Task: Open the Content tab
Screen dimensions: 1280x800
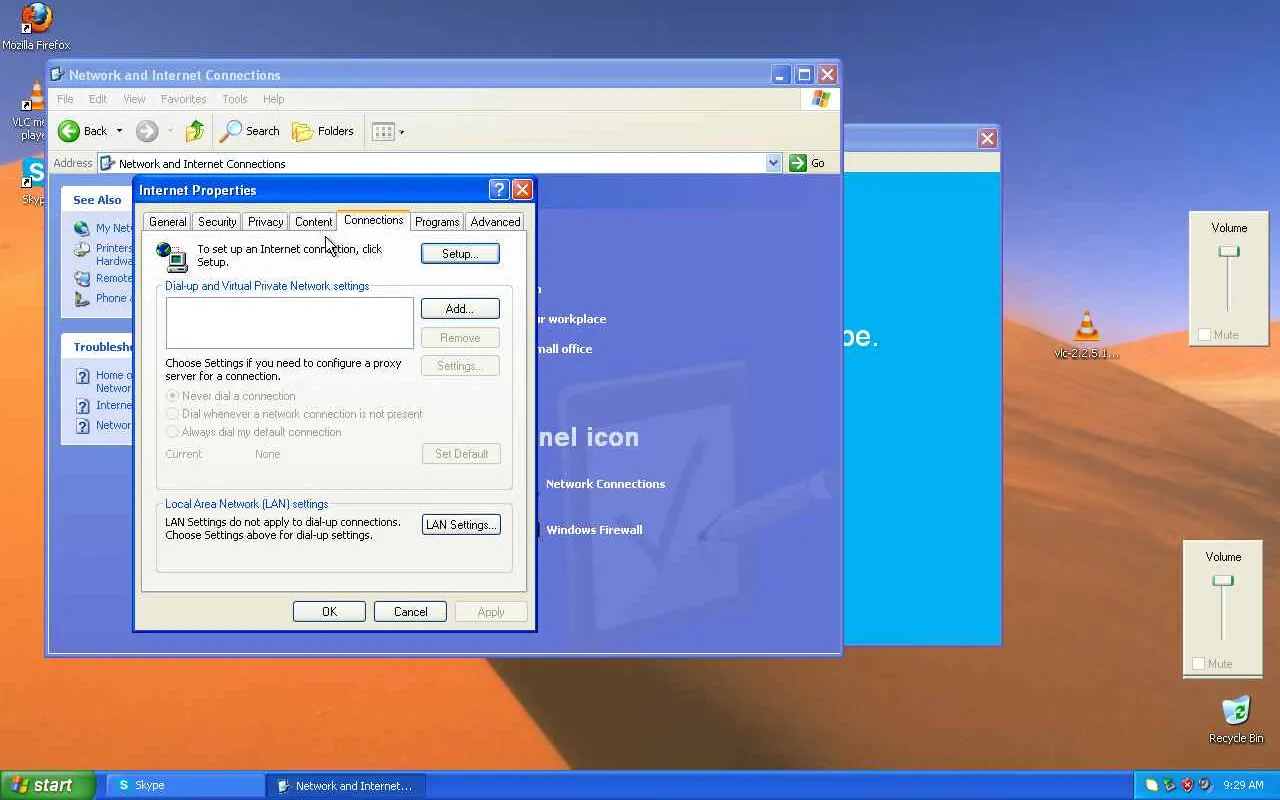Action: pyautogui.click(x=313, y=222)
